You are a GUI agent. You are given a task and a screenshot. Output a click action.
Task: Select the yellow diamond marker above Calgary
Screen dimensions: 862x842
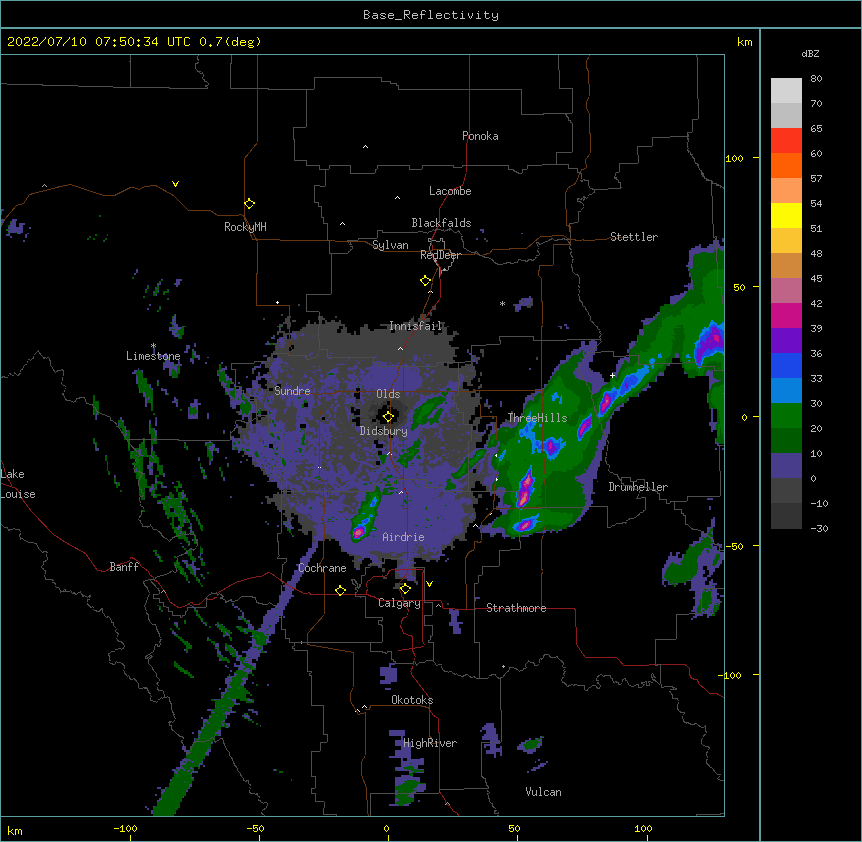point(405,589)
